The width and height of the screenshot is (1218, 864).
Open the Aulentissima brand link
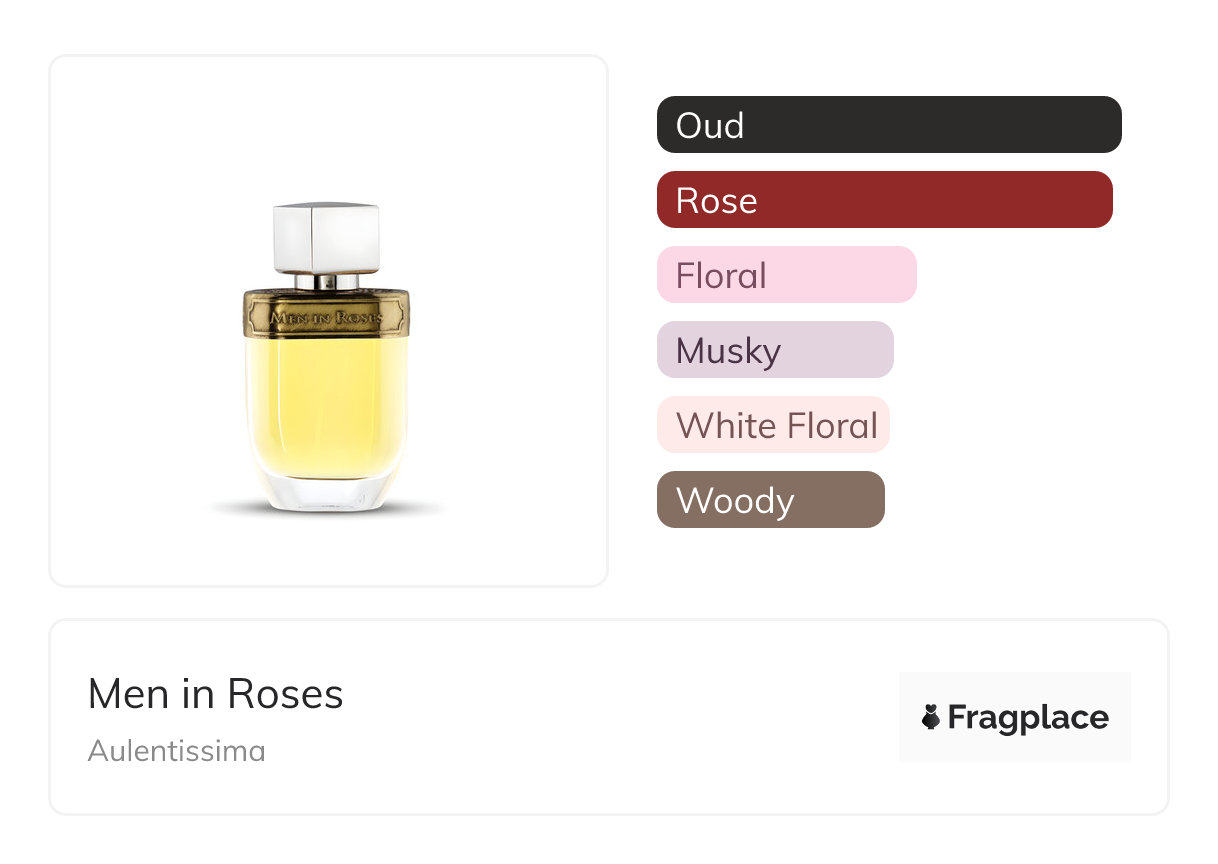pyautogui.click(x=176, y=750)
